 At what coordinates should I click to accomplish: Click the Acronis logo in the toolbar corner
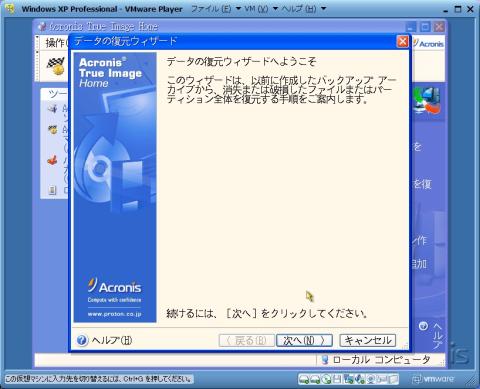click(428, 43)
